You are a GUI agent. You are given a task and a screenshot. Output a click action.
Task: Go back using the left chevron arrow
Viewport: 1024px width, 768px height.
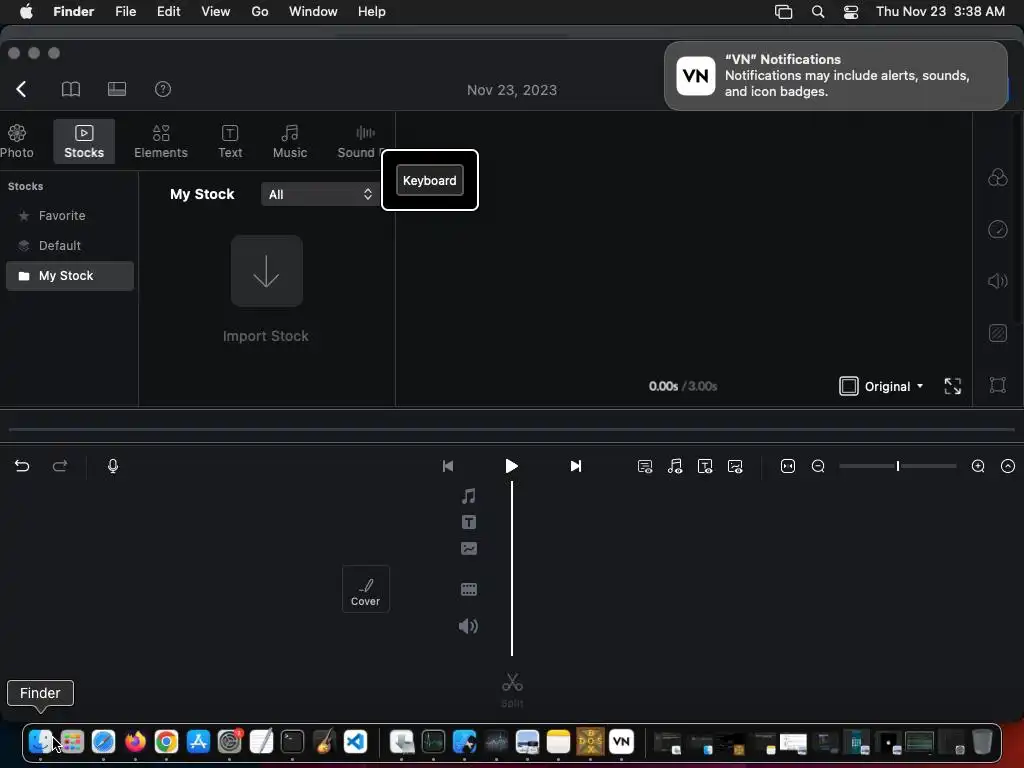22,89
